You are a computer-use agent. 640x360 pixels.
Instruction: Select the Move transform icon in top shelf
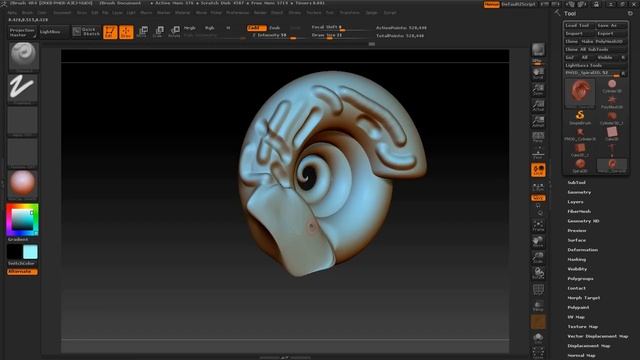coord(142,32)
